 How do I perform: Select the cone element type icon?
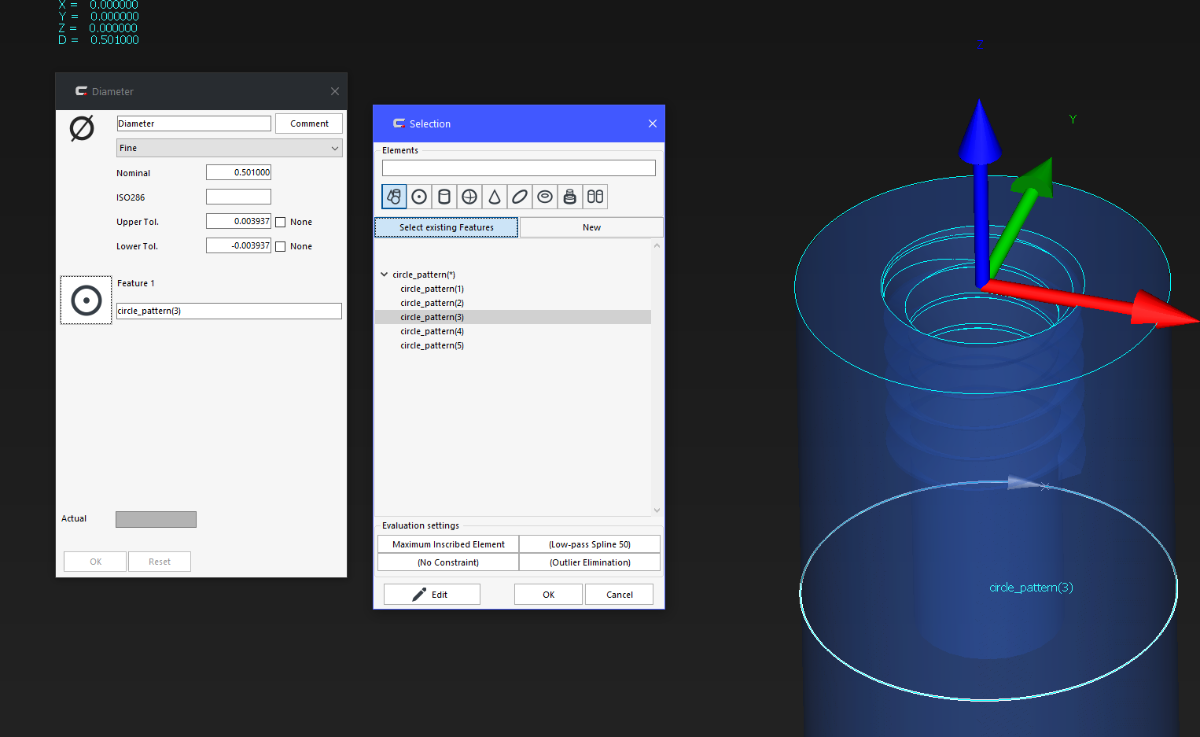coord(494,197)
